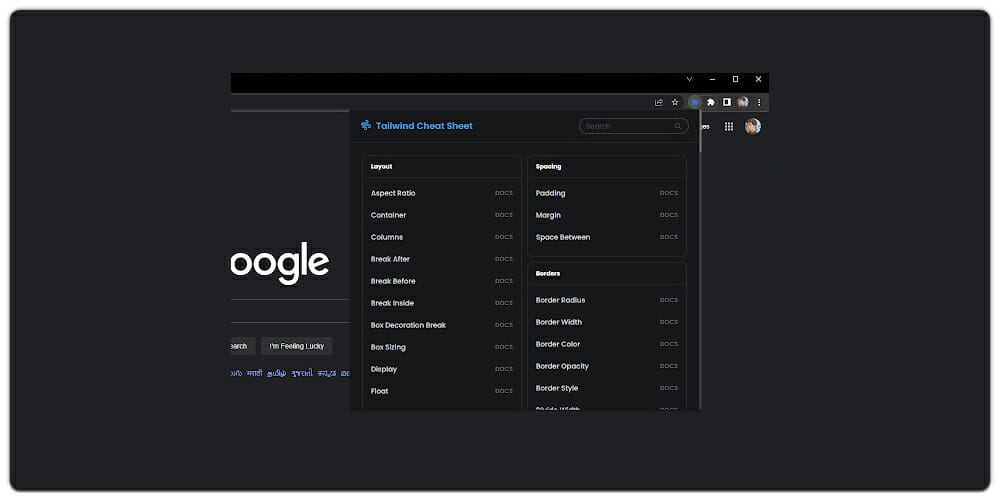Focus the cheat sheet Search field
This screenshot has width=1000, height=500.
(x=627, y=126)
